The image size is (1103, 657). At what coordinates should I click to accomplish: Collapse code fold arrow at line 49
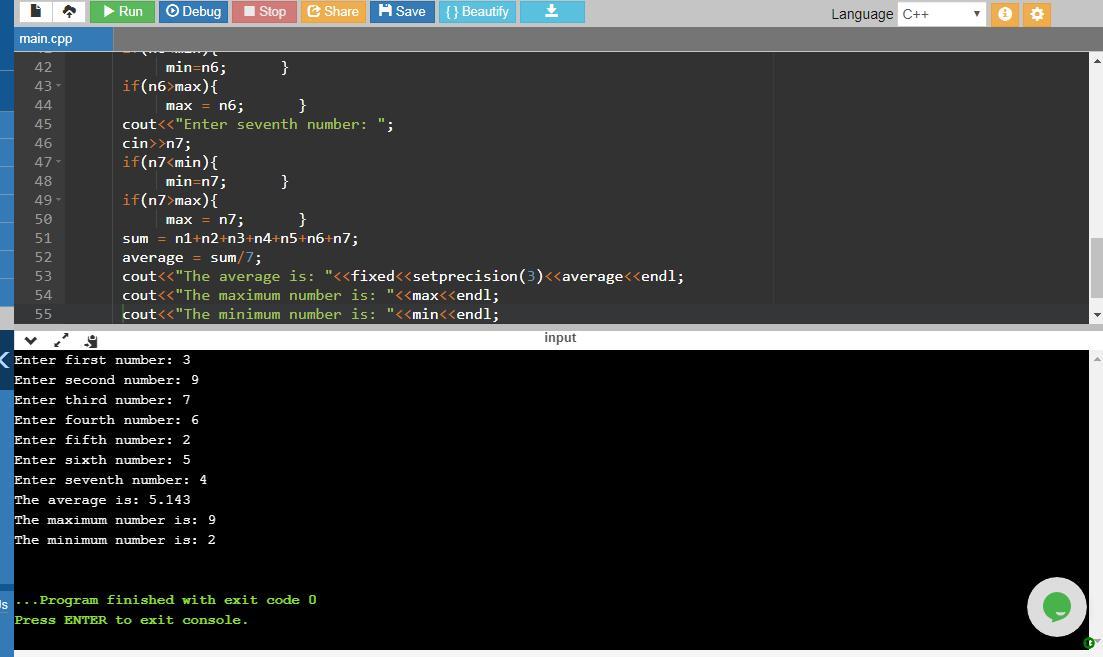coord(58,200)
